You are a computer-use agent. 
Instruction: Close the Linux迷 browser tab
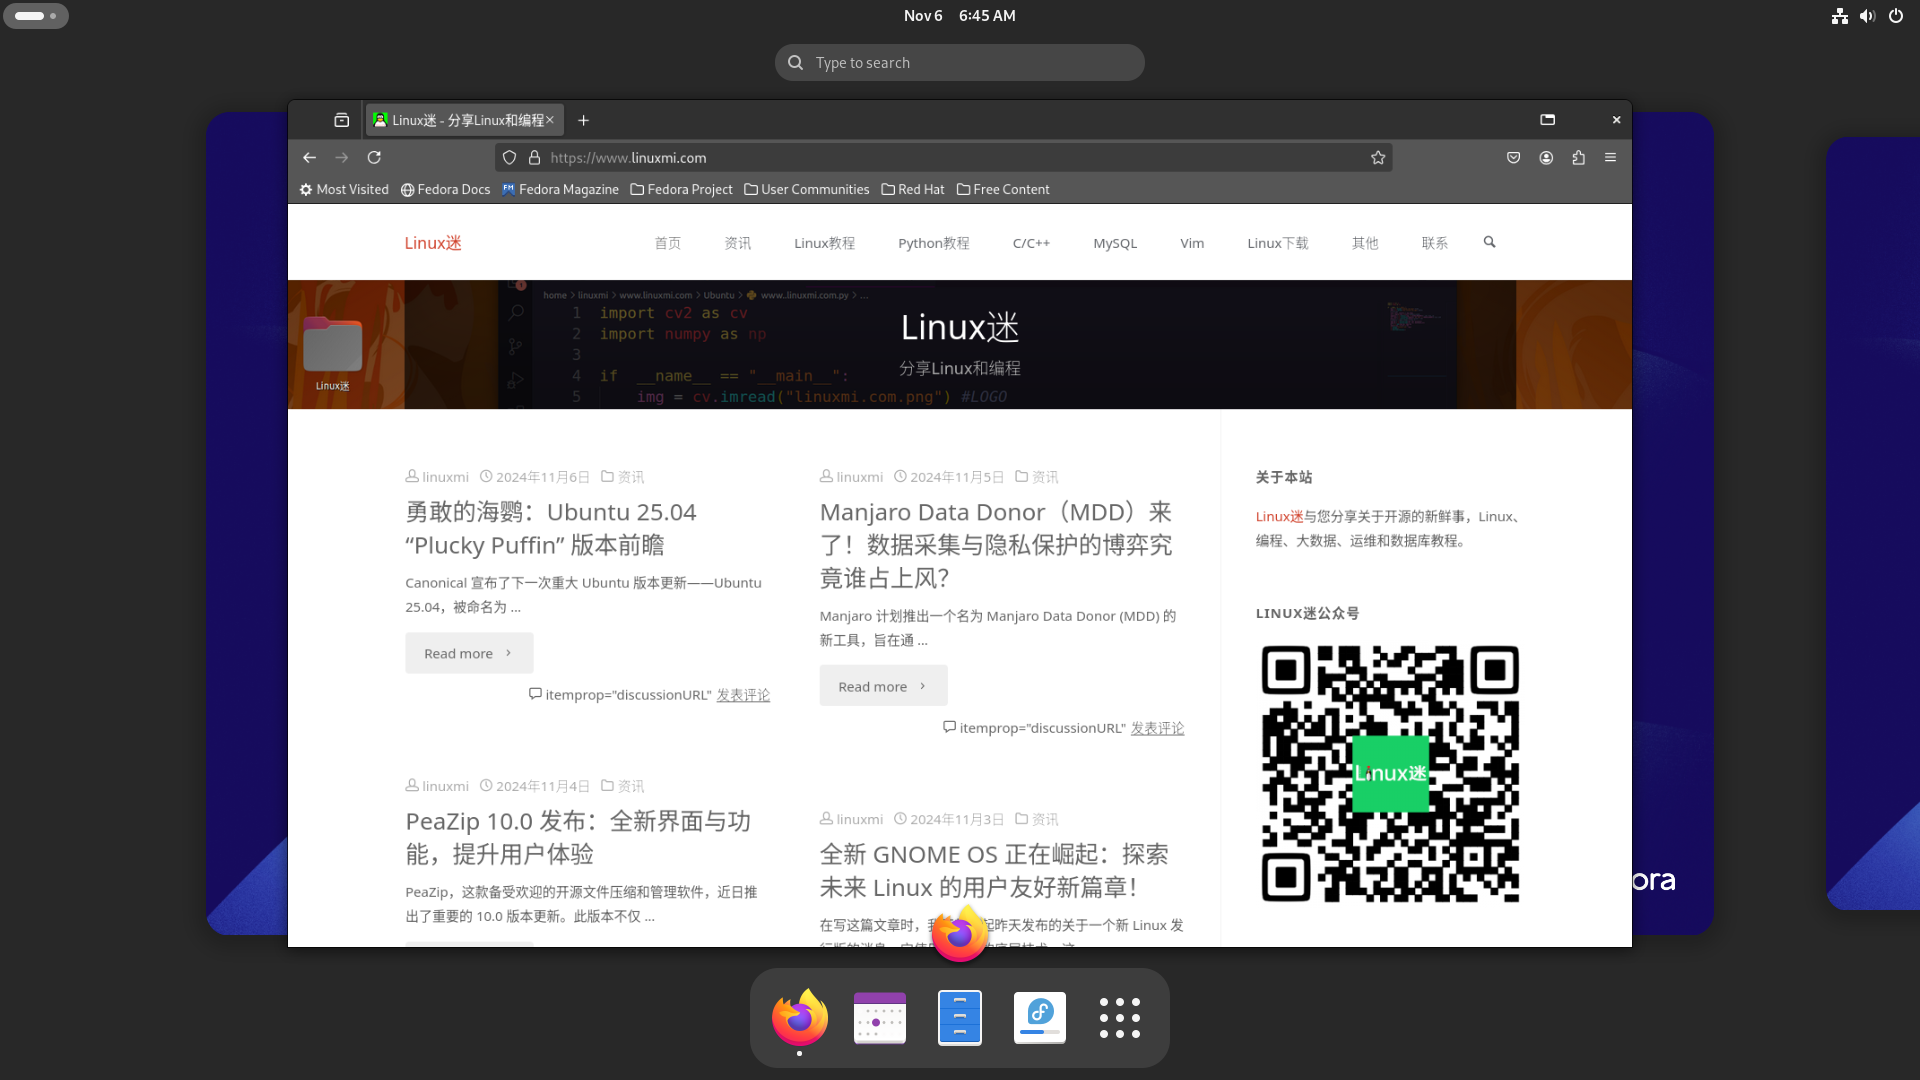click(550, 120)
